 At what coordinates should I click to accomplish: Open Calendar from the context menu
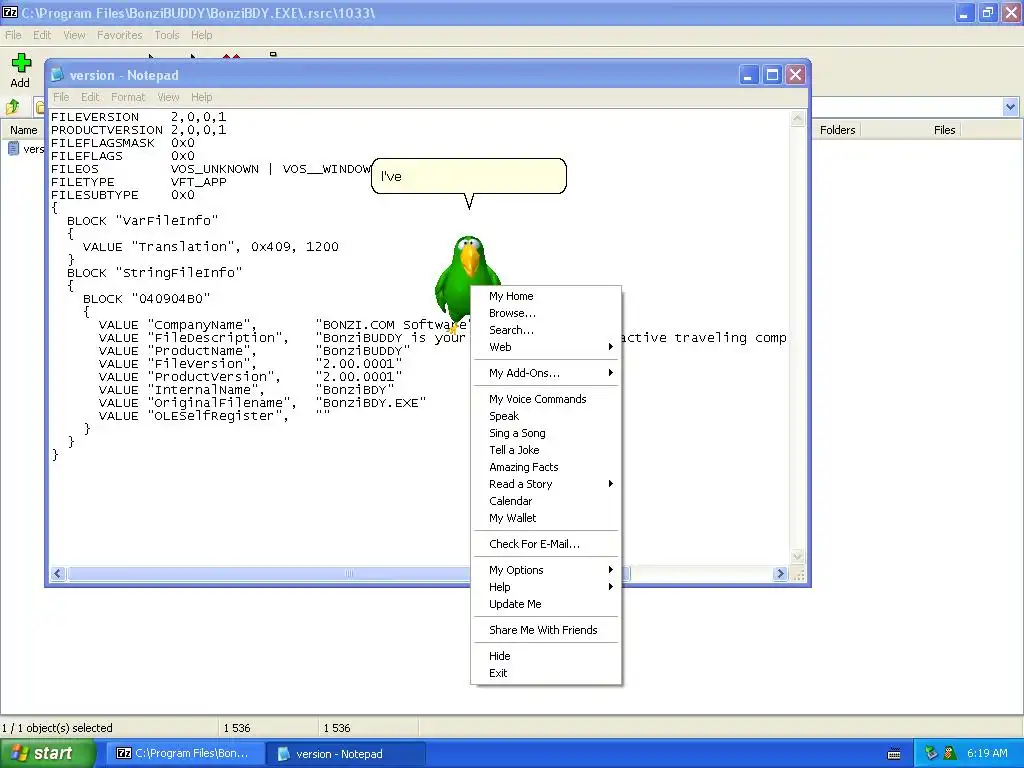click(x=546, y=502)
